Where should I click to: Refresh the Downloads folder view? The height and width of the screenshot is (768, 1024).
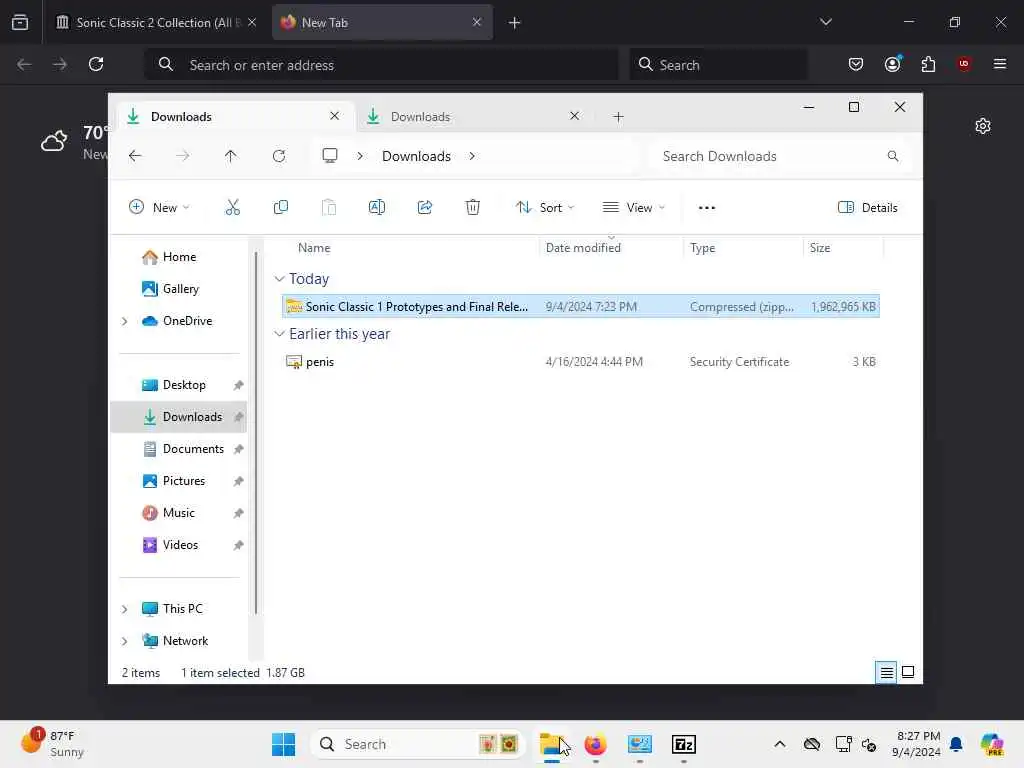click(x=279, y=156)
